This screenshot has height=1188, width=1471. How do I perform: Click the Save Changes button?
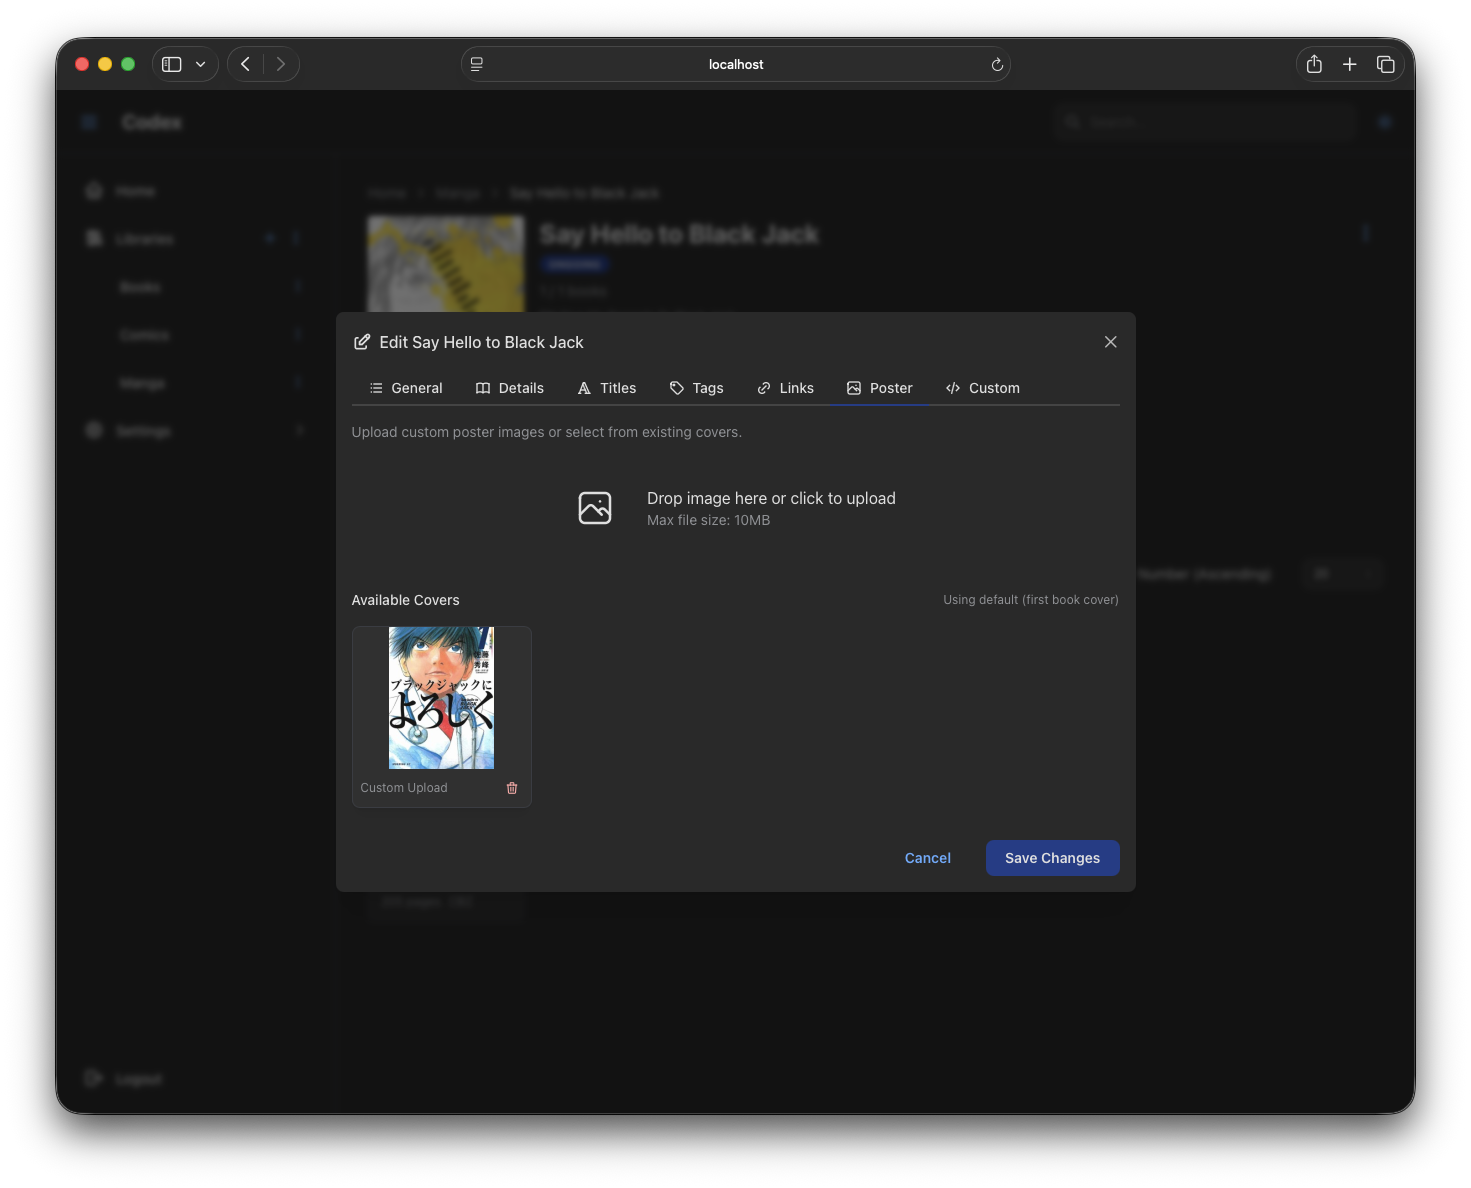tap(1052, 858)
